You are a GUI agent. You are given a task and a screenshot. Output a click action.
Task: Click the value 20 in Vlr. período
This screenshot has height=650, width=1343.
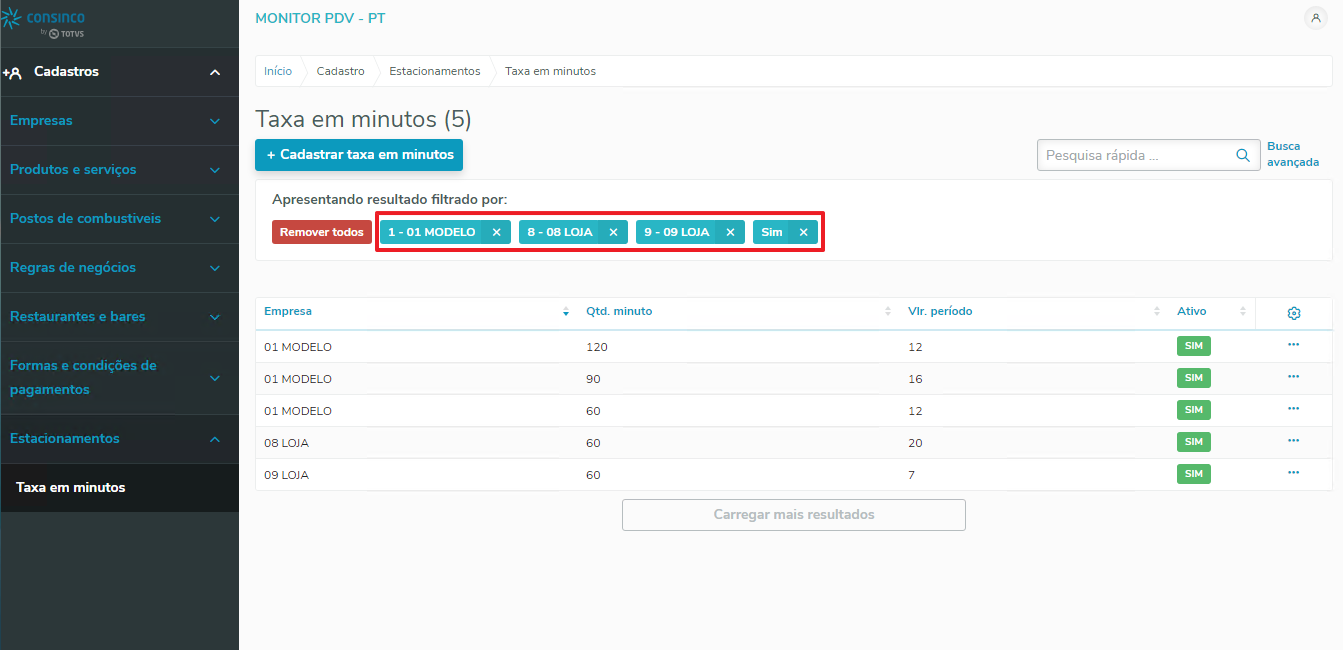click(x=915, y=443)
